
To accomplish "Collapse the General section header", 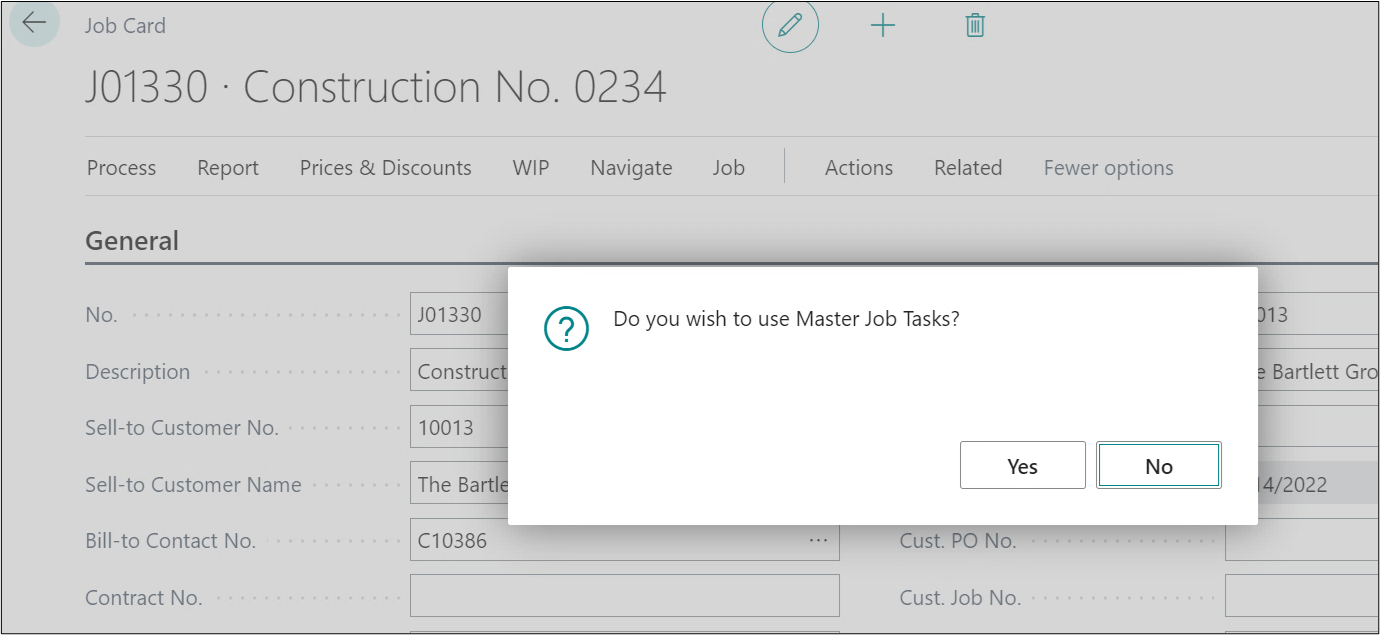I will coord(132,241).
